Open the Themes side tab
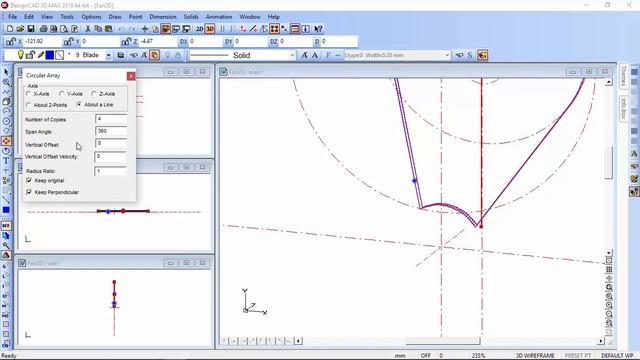The width and height of the screenshot is (640, 360). 623,76
